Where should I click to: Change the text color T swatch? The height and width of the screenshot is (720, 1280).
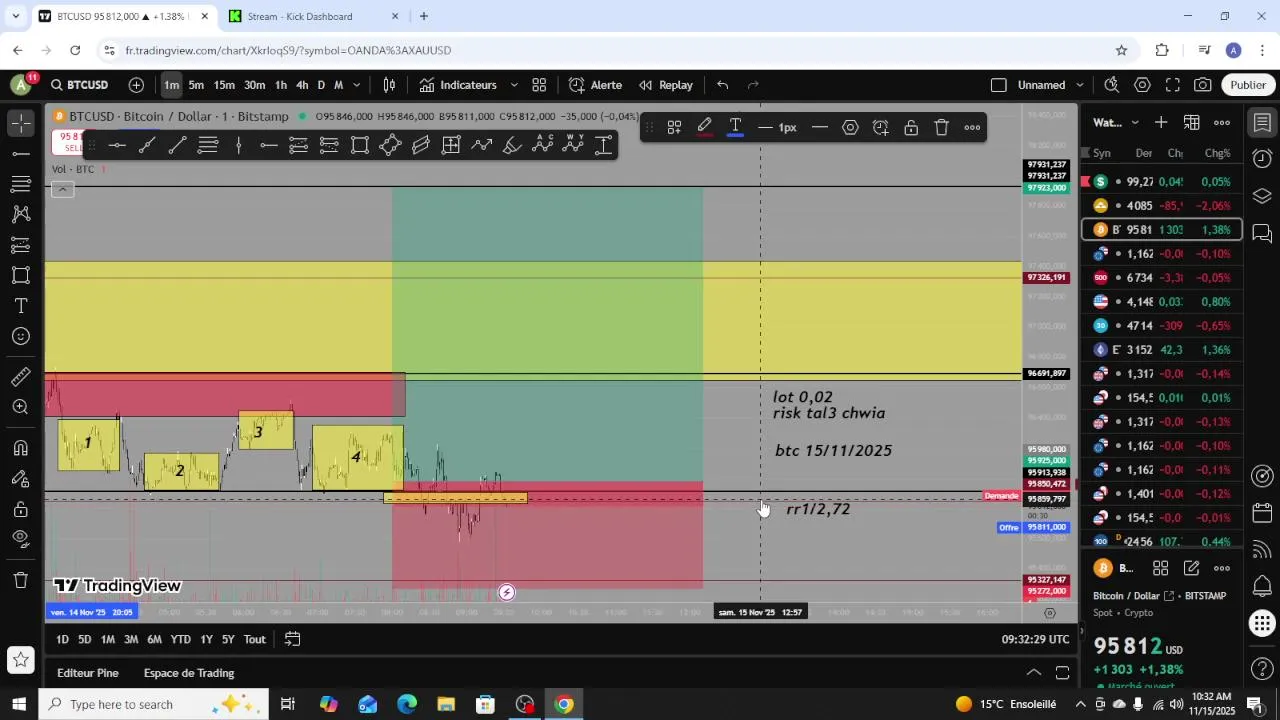coord(735,128)
